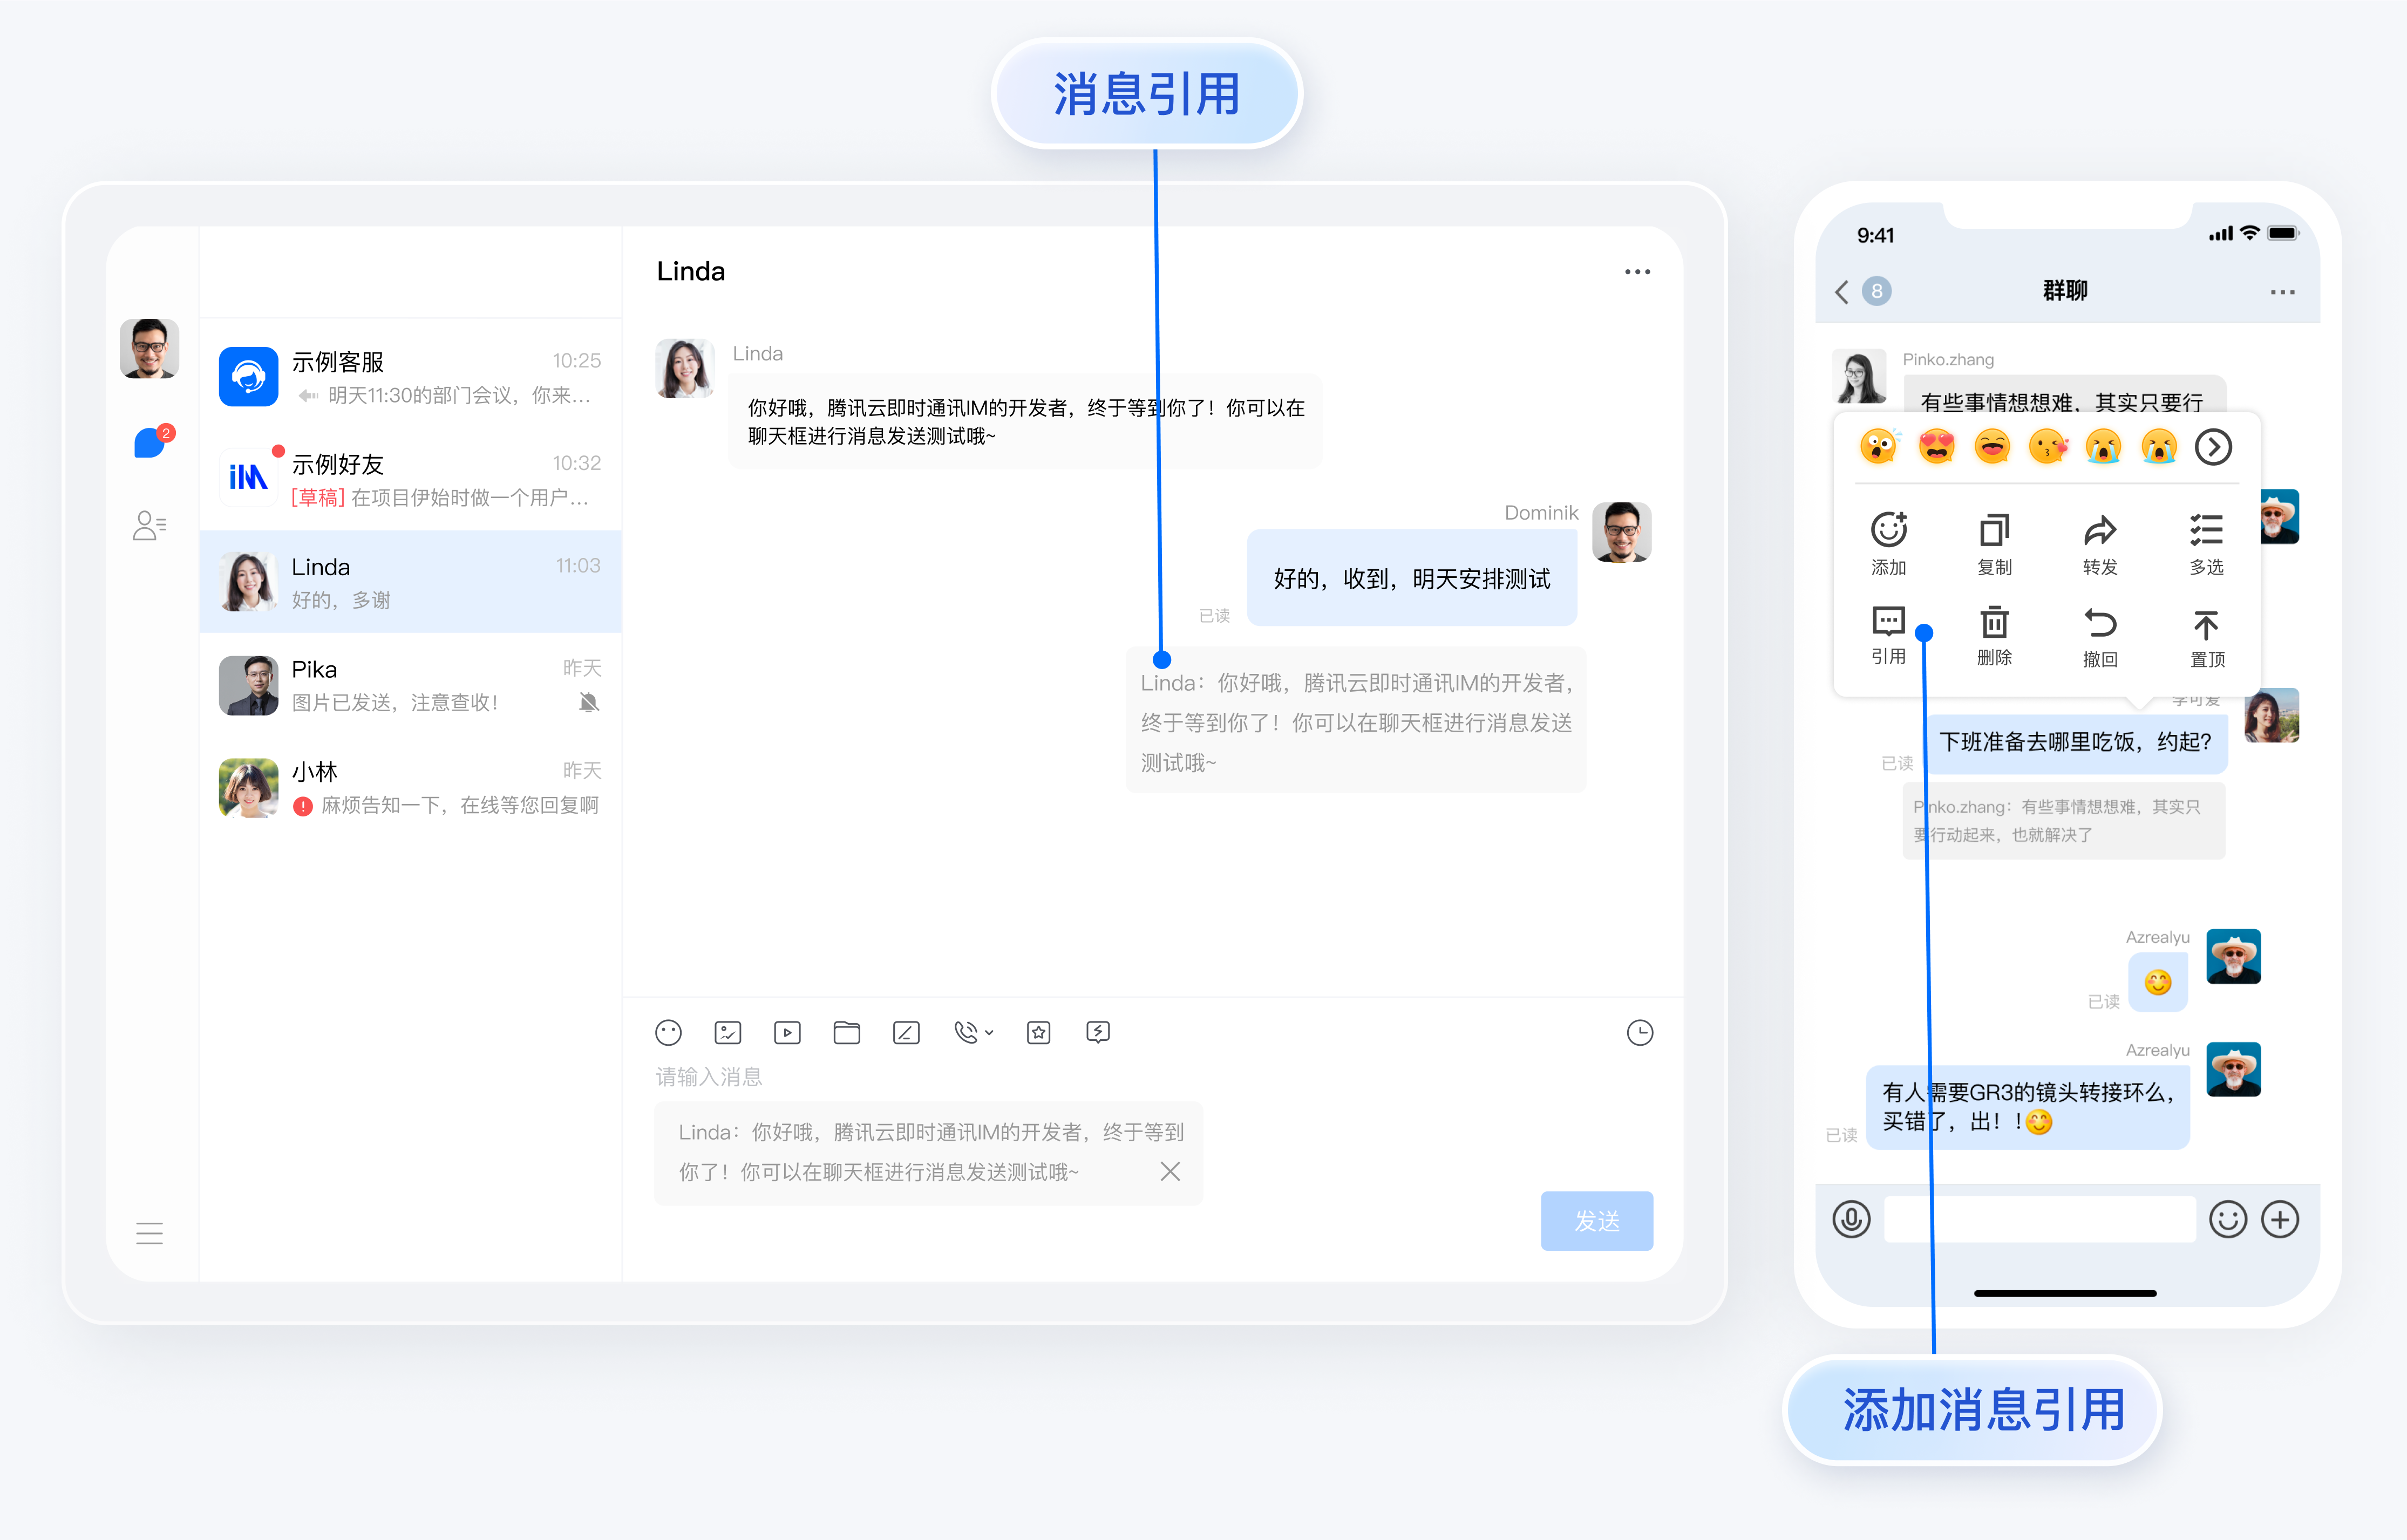Open the hamburger menu at sidebar bottom
2407x1540 pixels.
pyautogui.click(x=149, y=1233)
